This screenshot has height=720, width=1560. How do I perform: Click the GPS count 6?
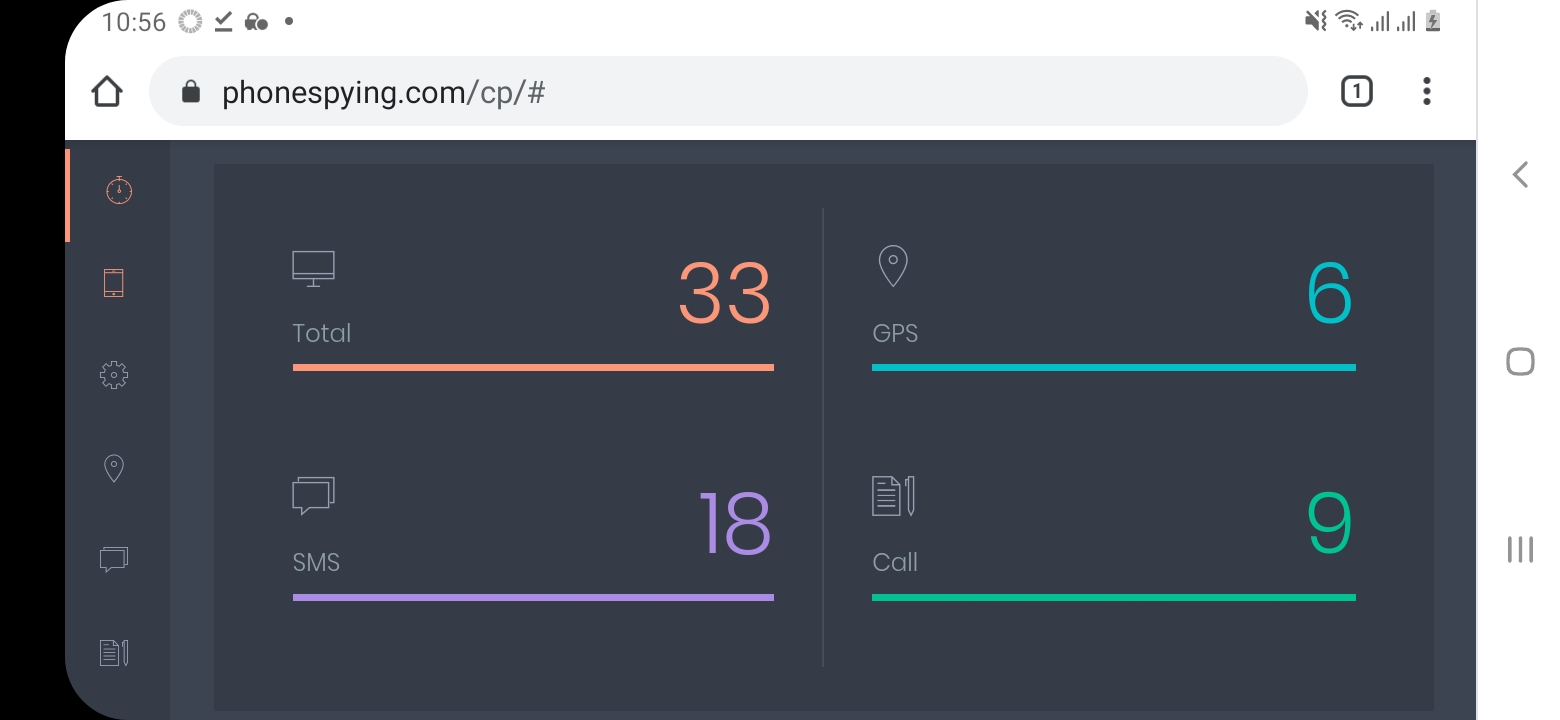tap(1330, 294)
